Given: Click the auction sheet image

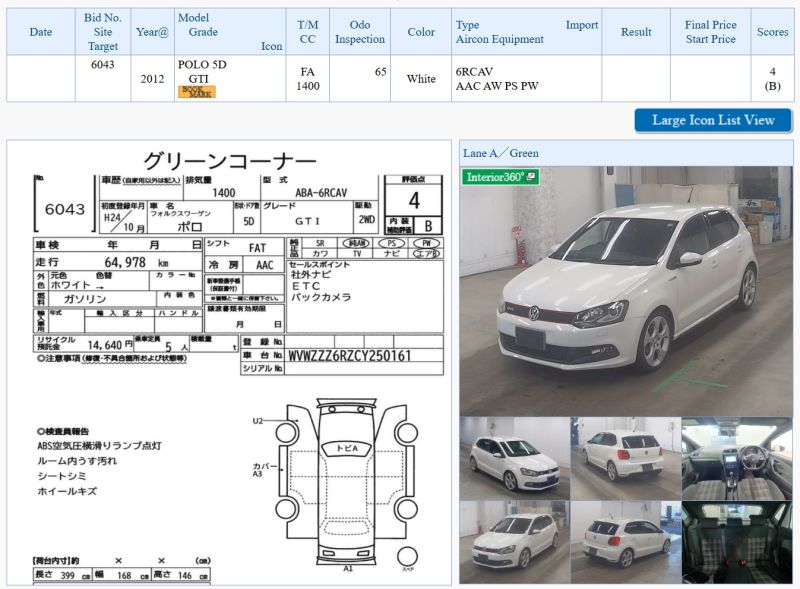Looking at the screenshot, I should (x=229, y=363).
